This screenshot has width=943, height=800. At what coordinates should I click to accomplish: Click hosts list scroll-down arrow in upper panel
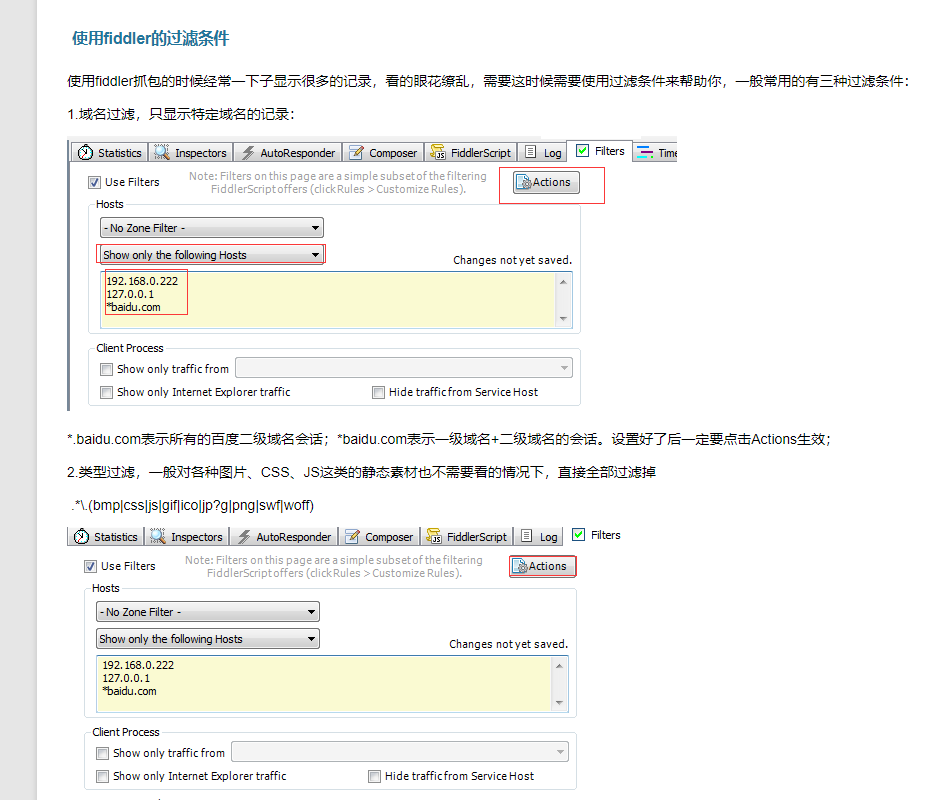coord(564,319)
